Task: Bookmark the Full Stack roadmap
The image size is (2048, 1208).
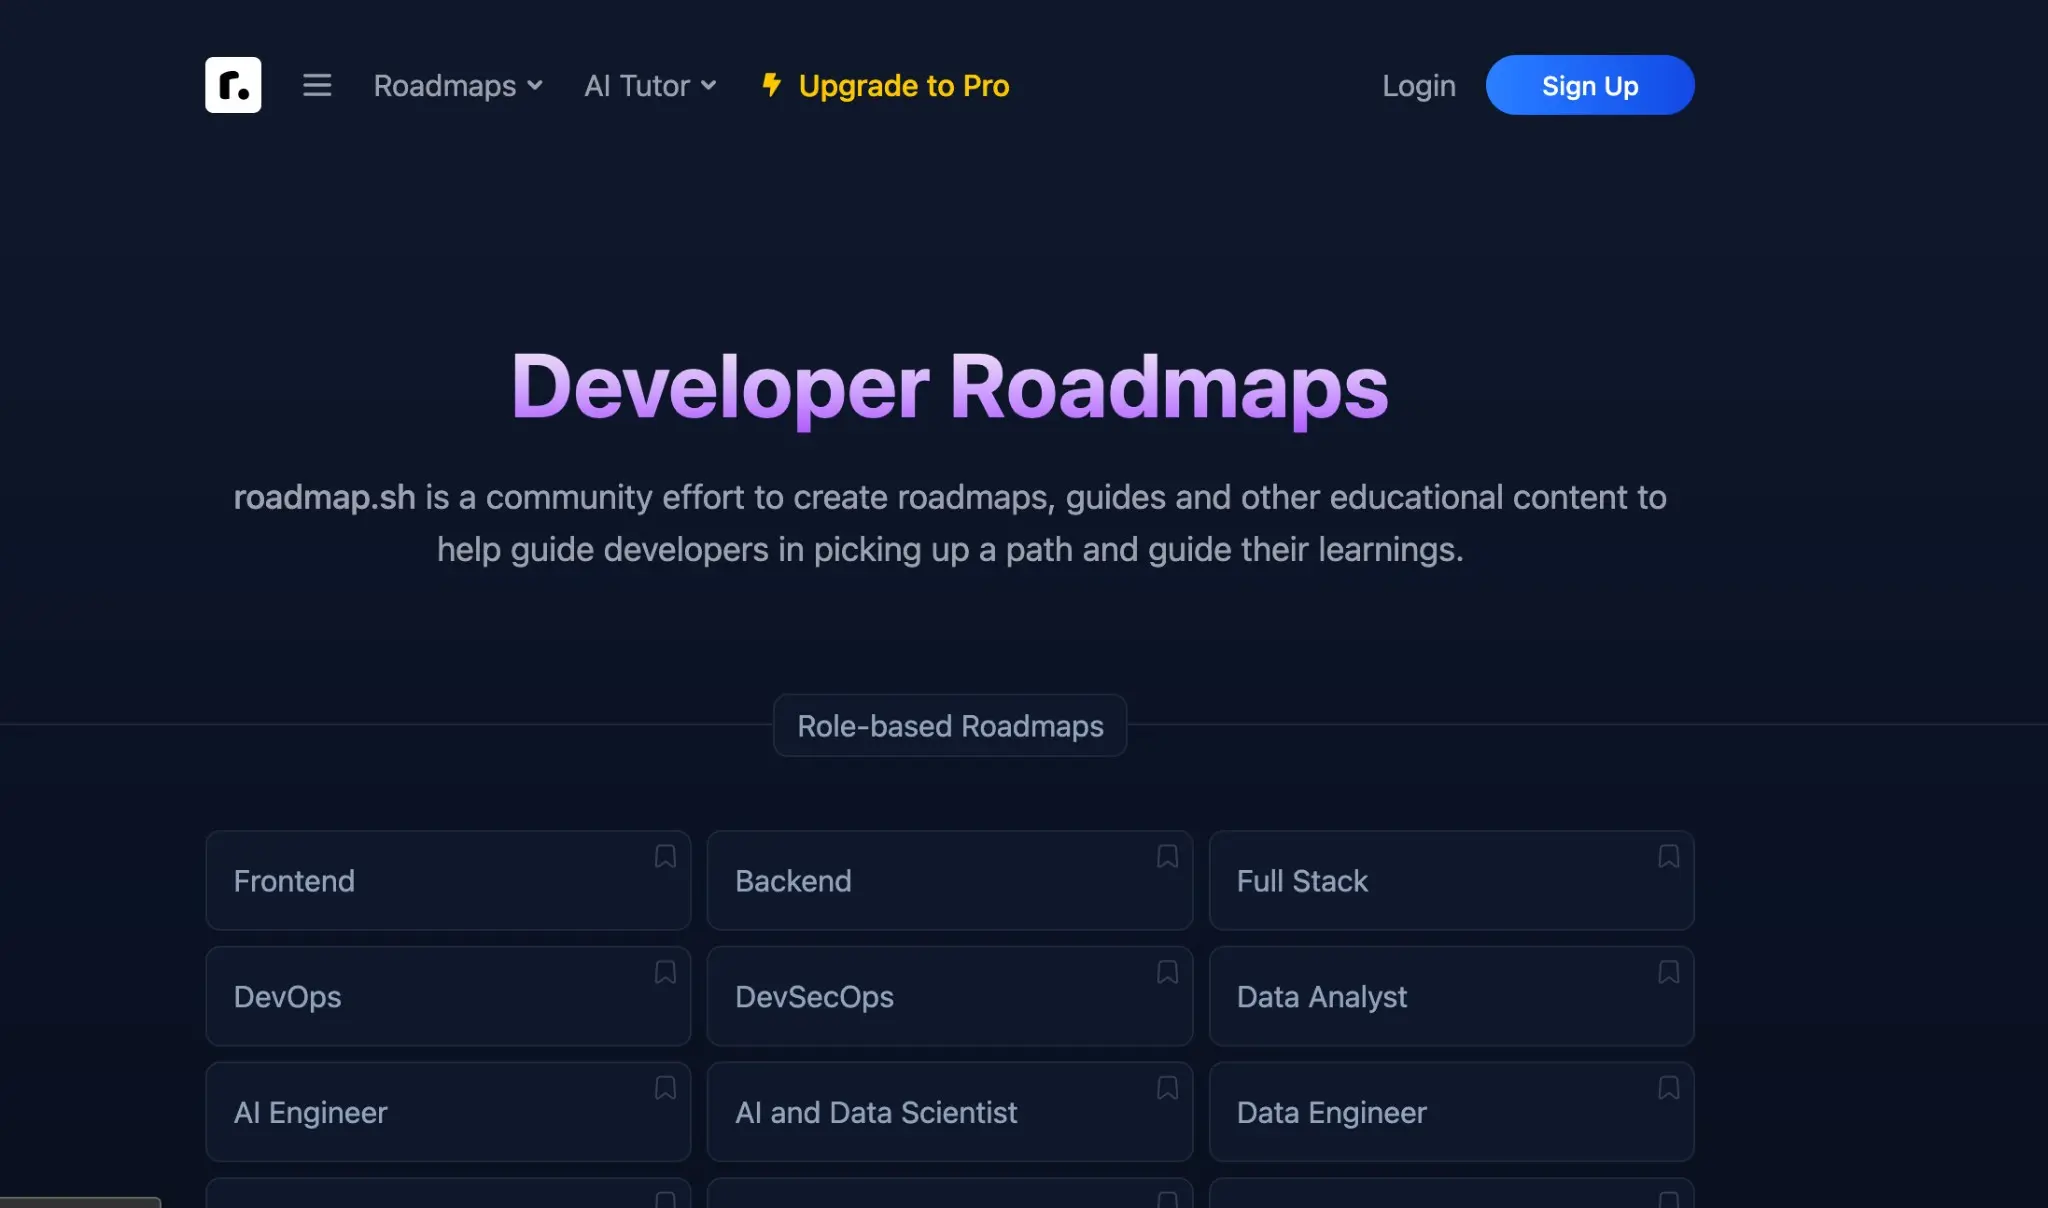Action: tap(1668, 856)
